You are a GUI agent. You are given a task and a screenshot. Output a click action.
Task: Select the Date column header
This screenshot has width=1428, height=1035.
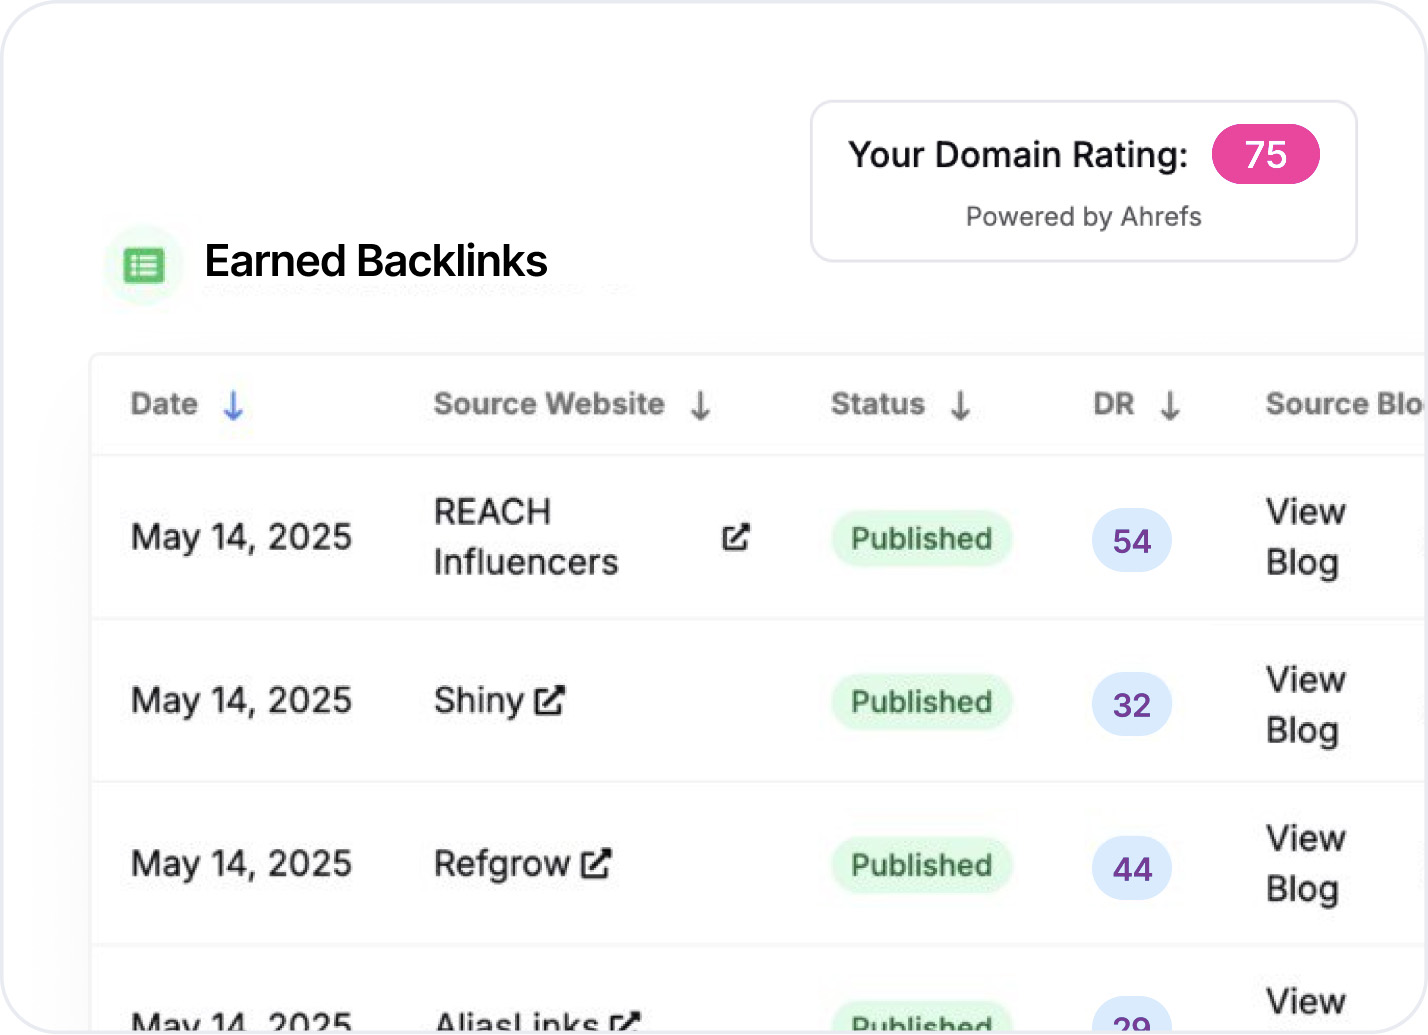coord(163,404)
